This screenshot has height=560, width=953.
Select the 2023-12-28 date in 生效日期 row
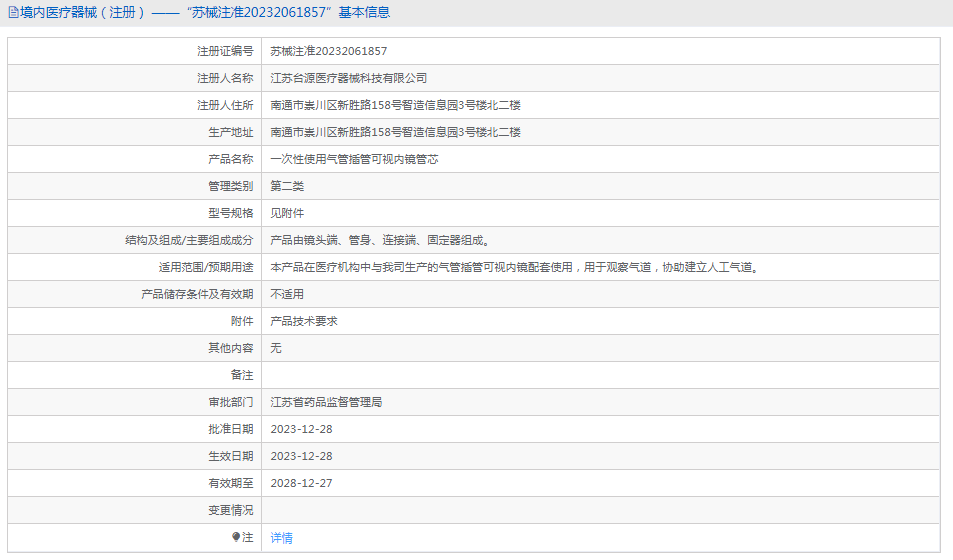[301, 456]
